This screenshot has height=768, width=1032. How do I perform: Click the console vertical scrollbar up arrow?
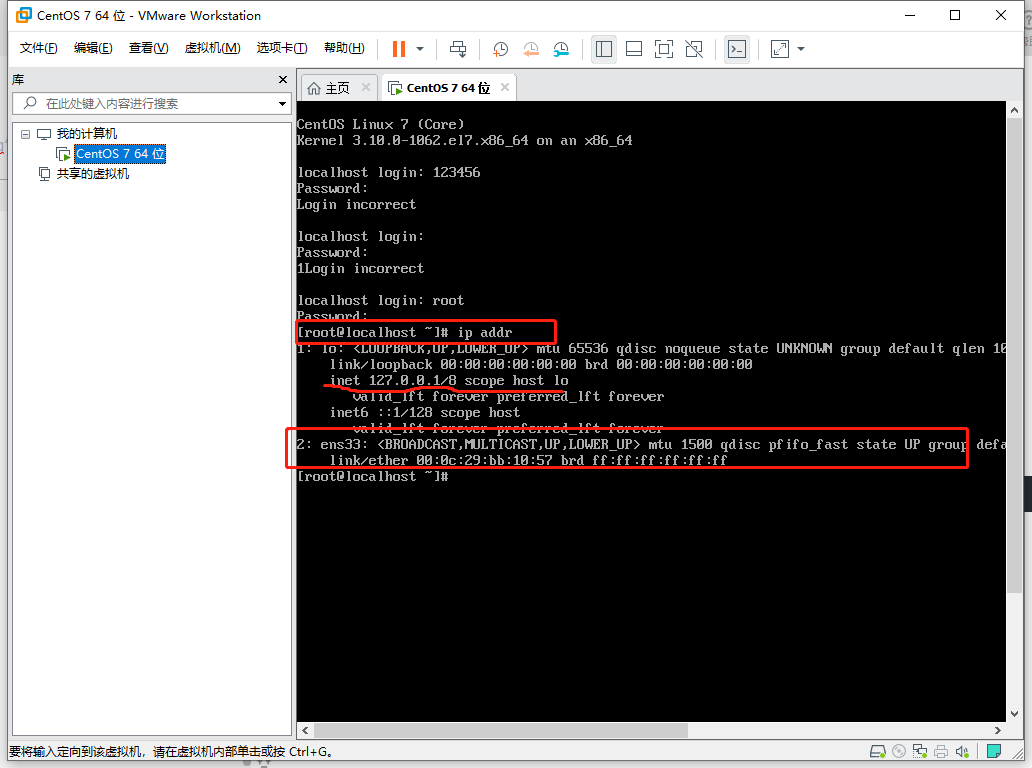(1014, 111)
